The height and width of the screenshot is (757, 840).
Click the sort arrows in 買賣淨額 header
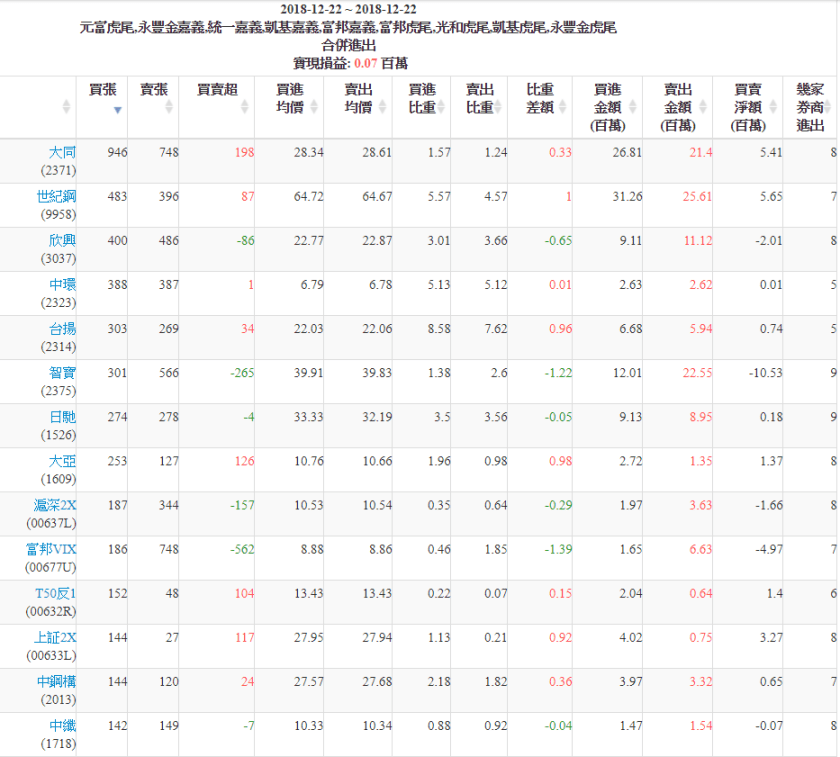772,107
